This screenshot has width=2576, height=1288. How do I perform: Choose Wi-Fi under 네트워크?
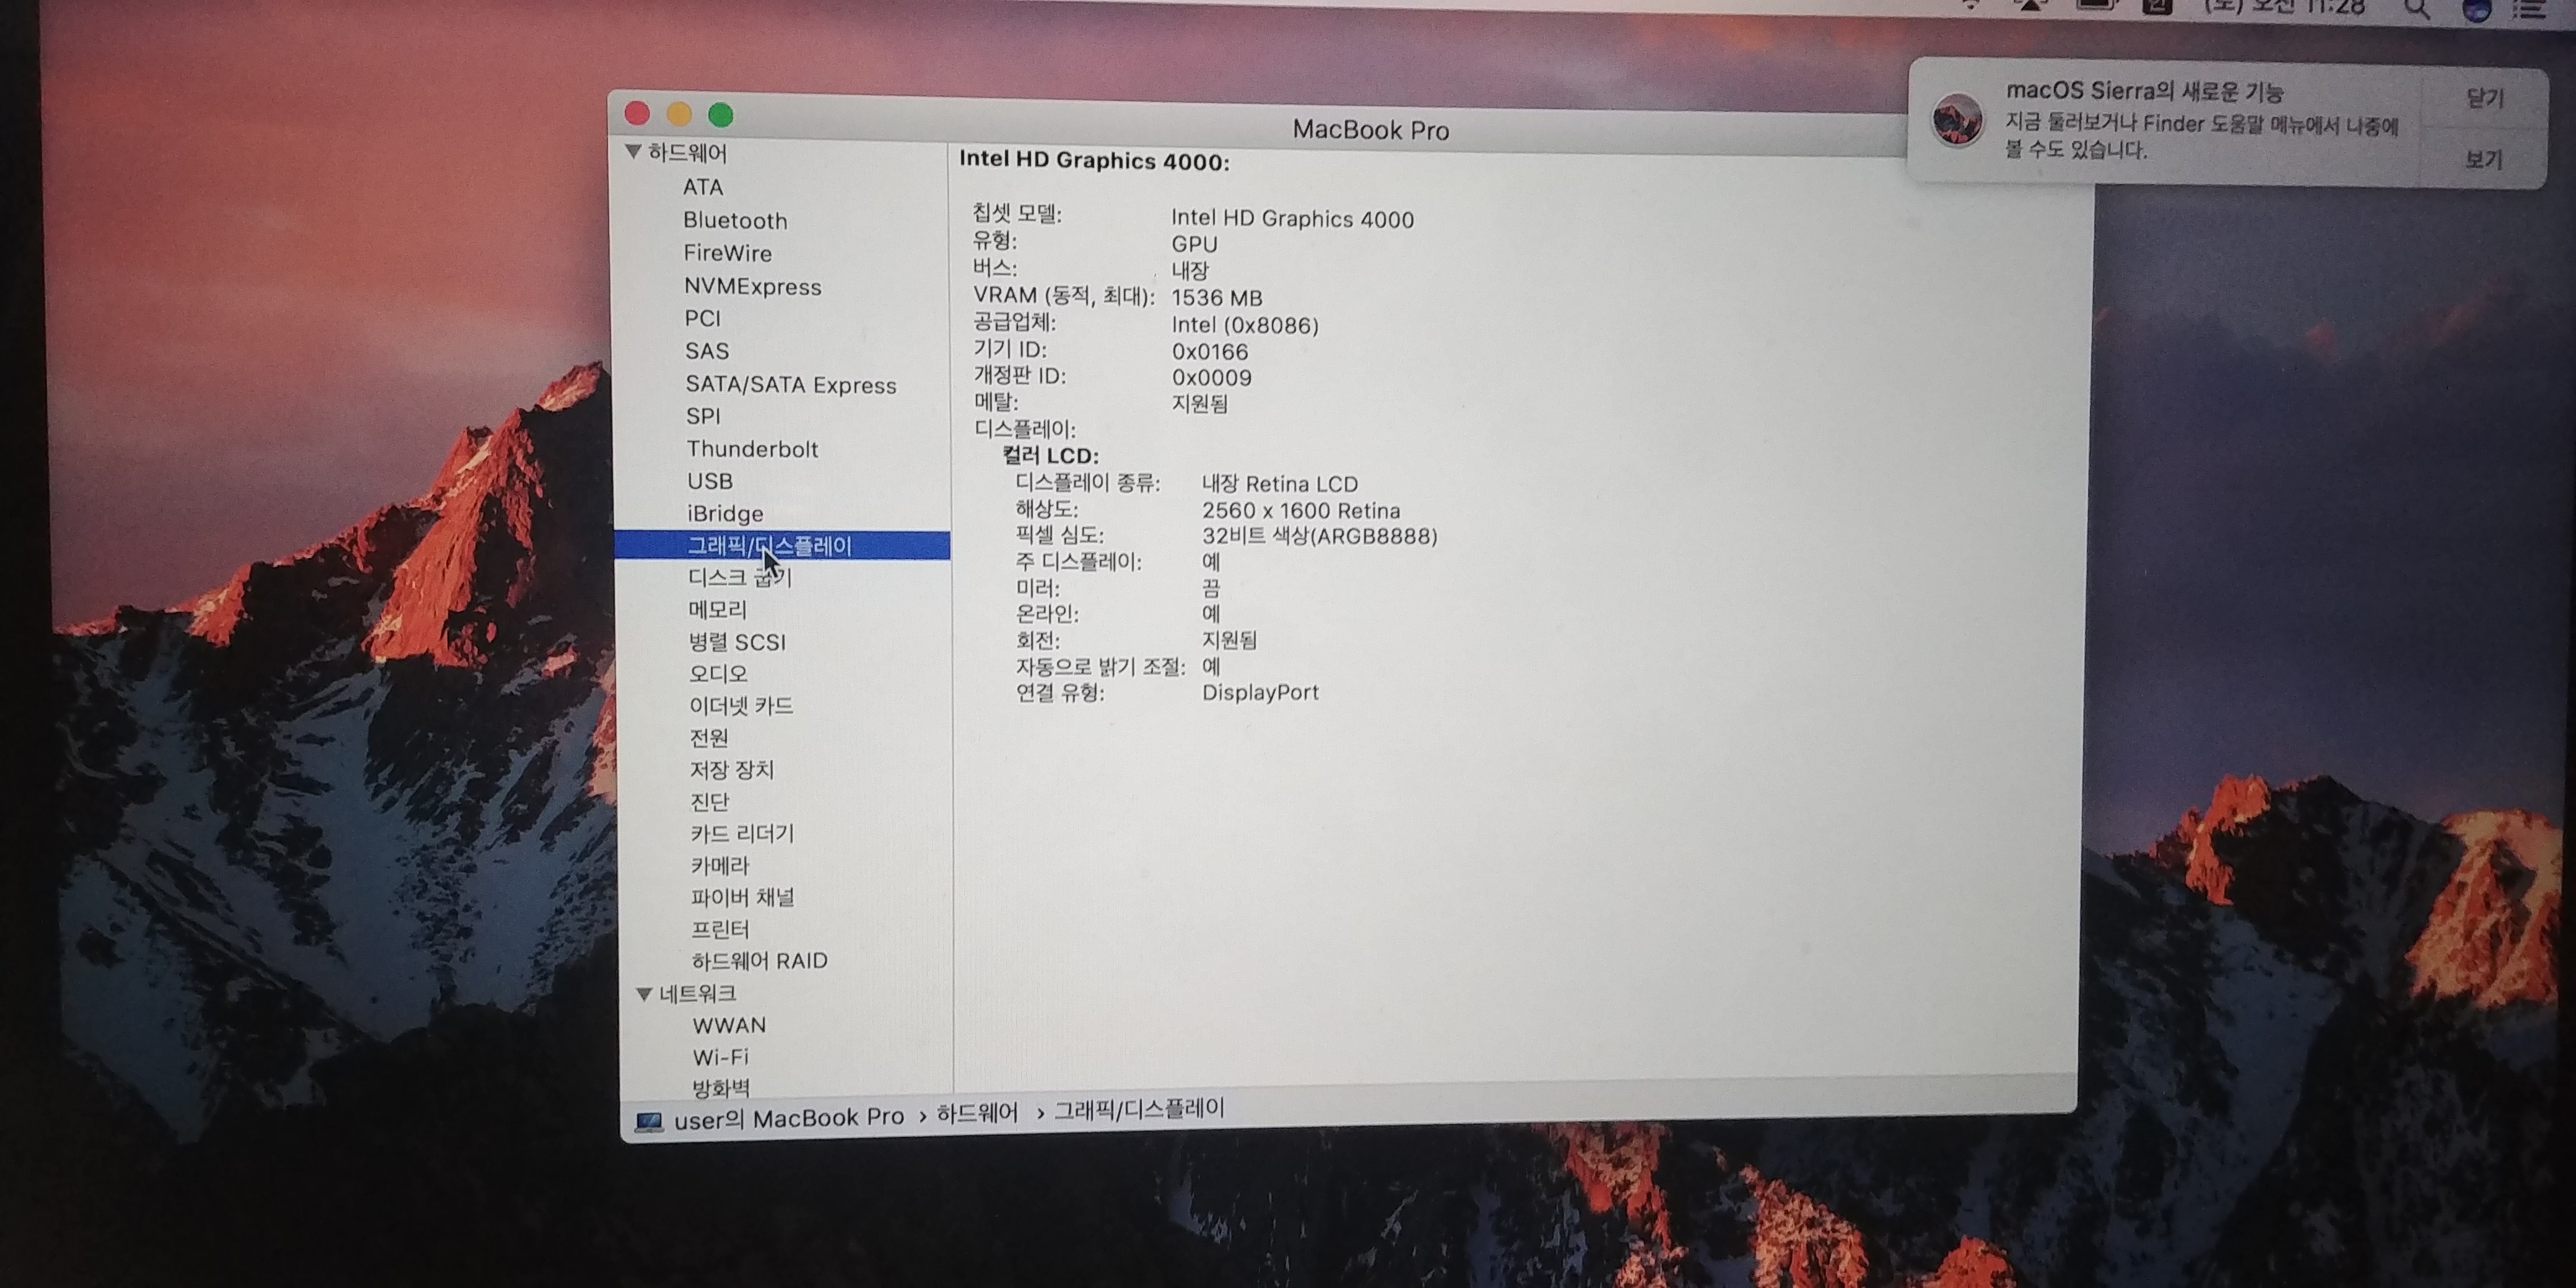click(720, 1057)
